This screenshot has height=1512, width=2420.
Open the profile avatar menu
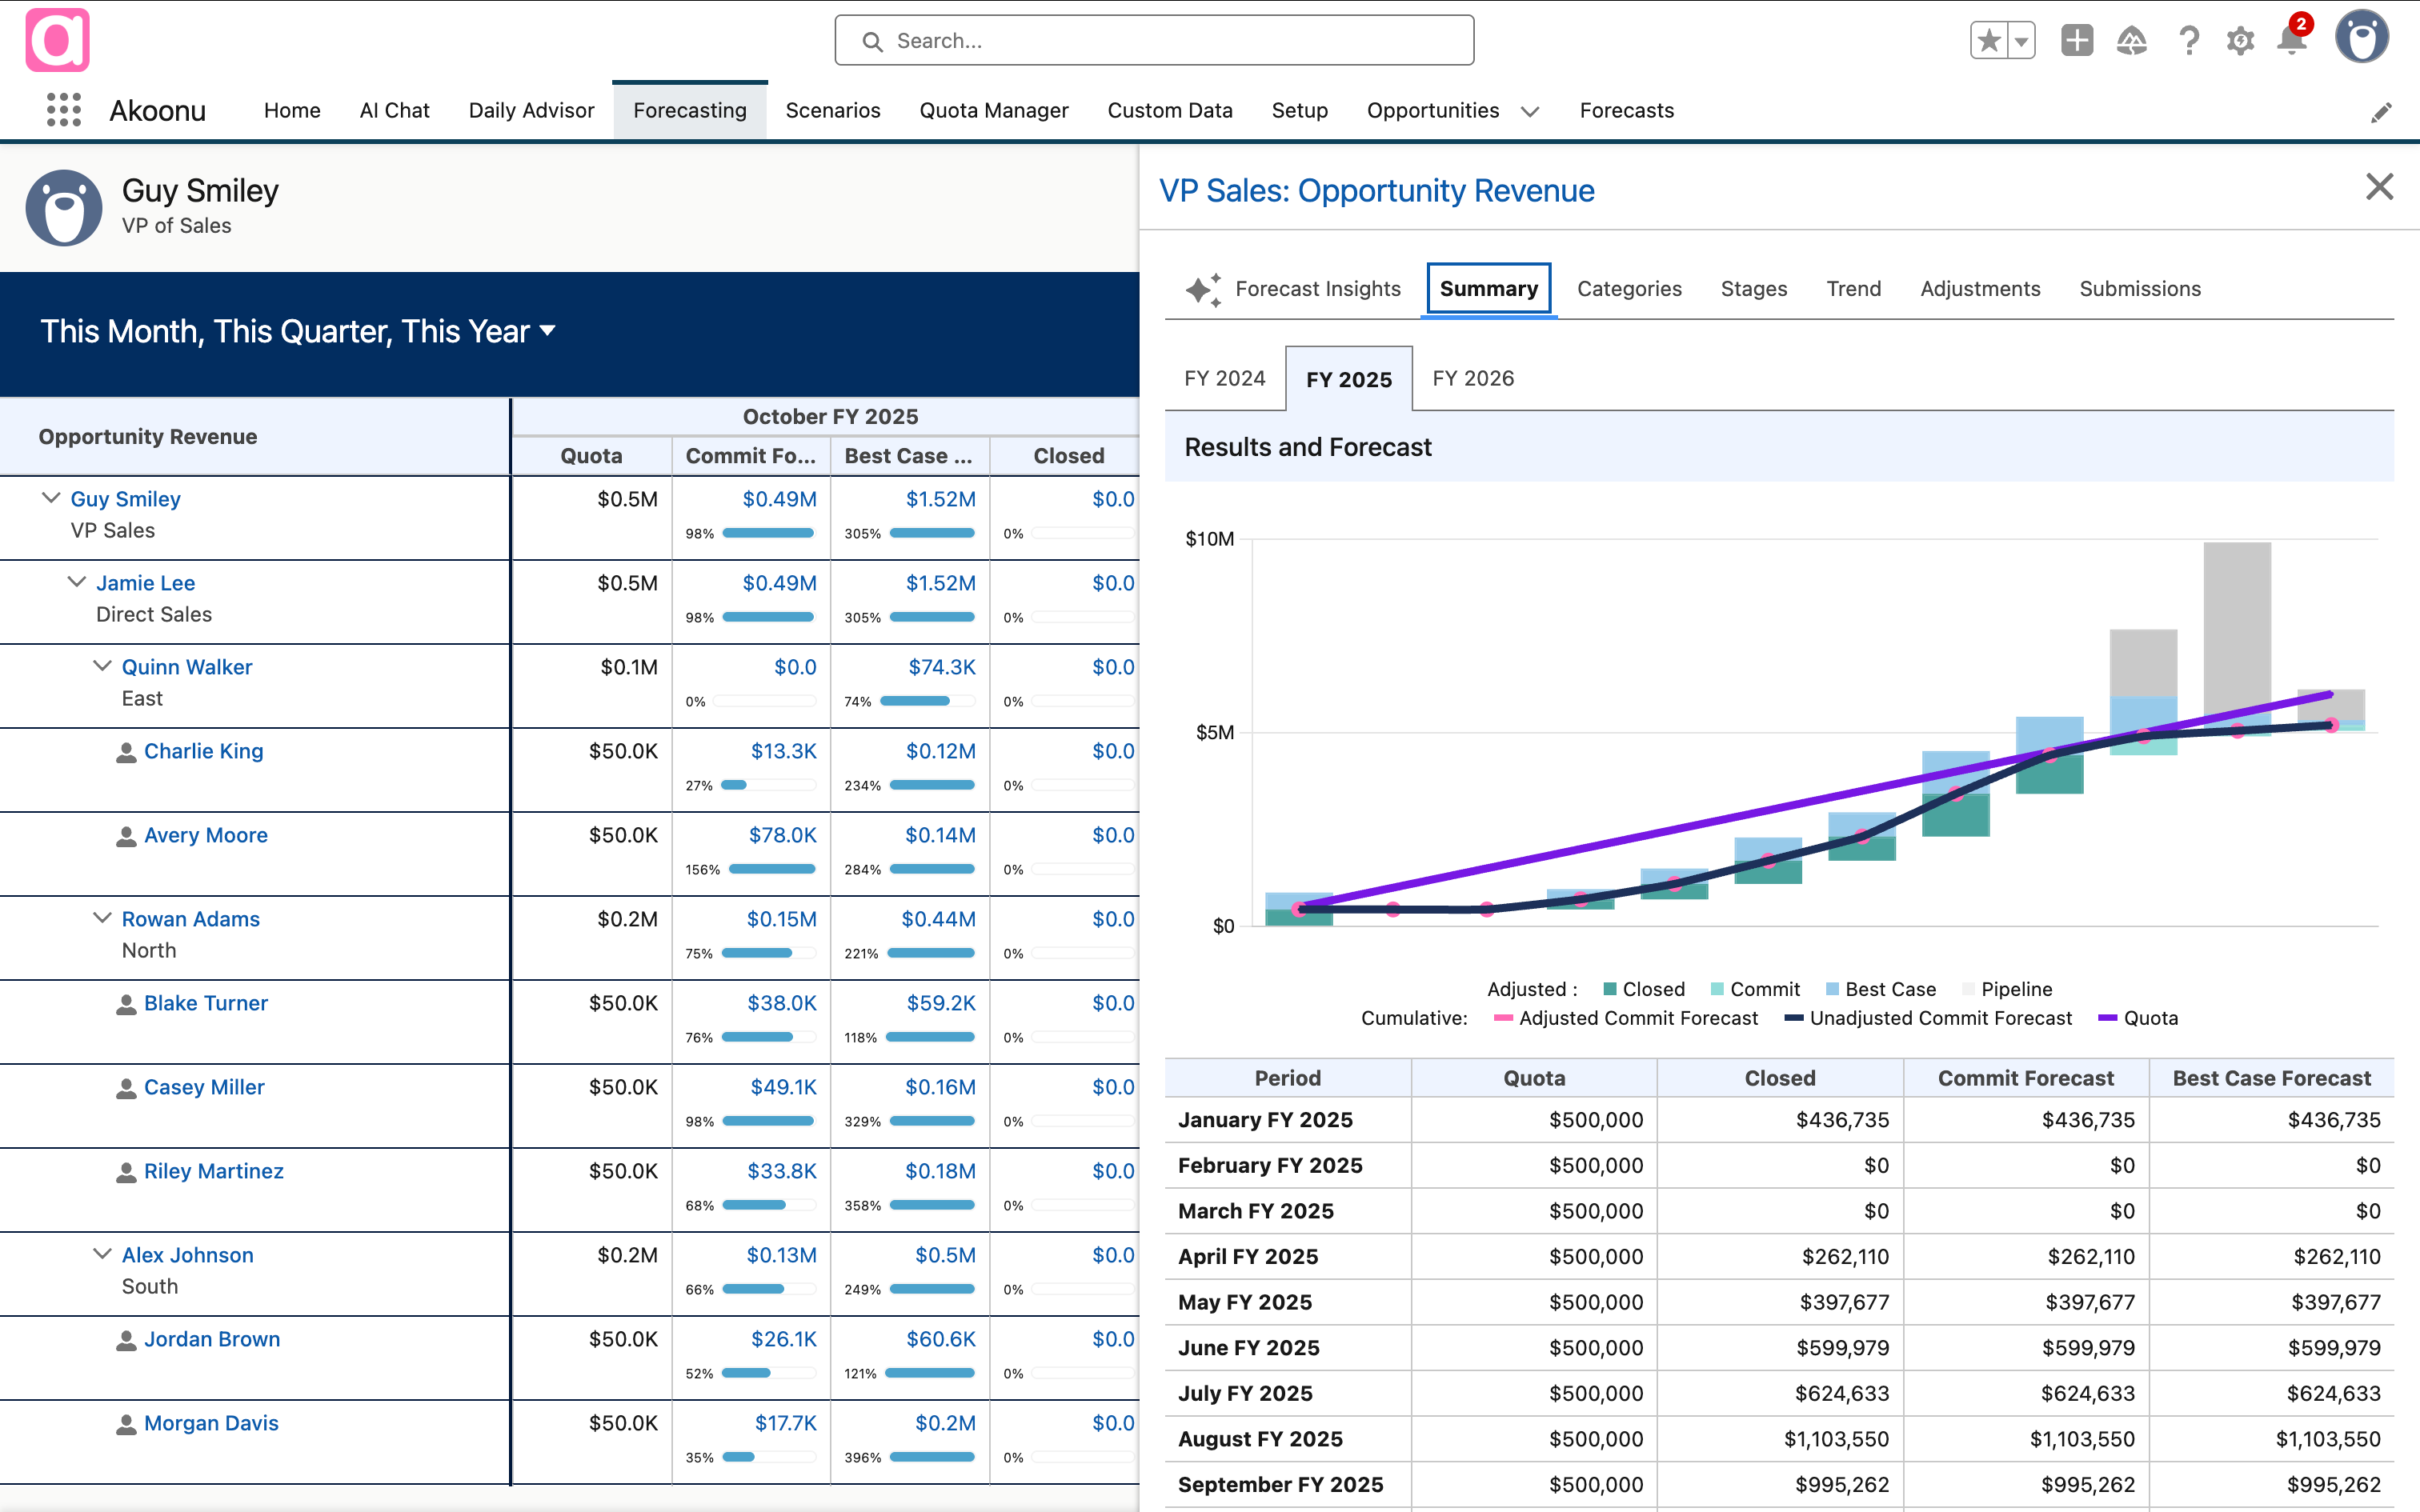coord(2362,38)
